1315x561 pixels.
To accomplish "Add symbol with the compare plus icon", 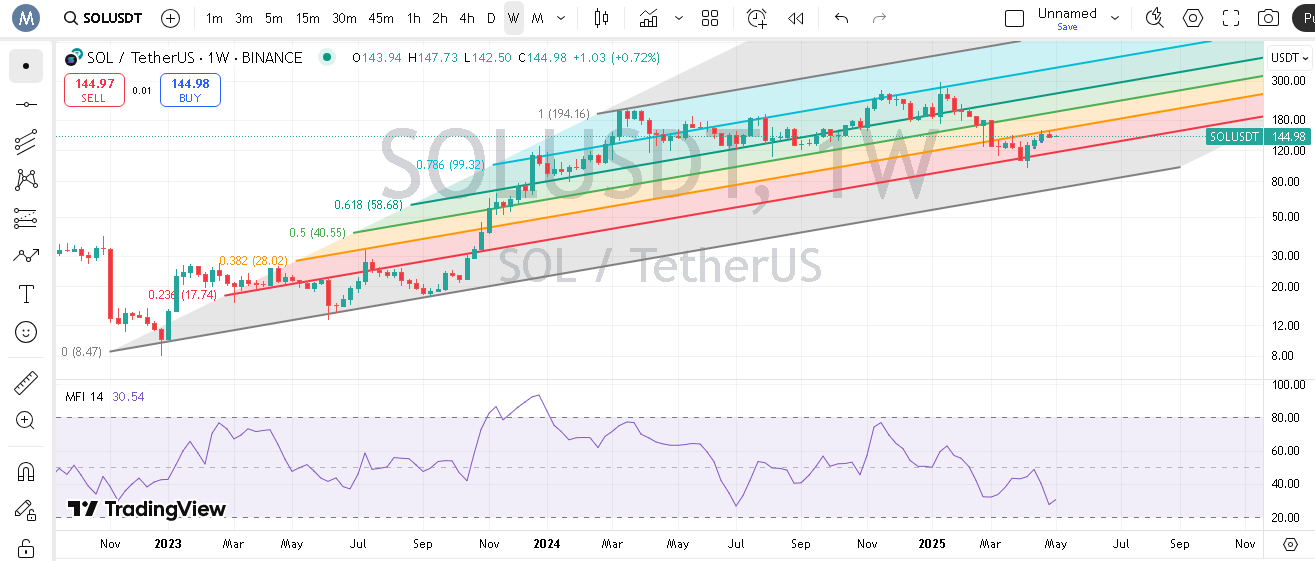I will [171, 18].
